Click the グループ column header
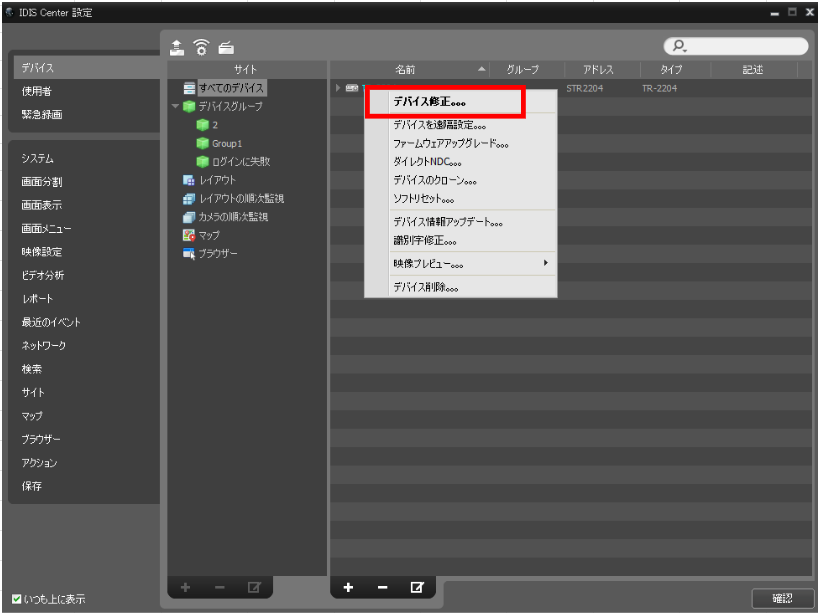818x613 pixels. (x=526, y=69)
